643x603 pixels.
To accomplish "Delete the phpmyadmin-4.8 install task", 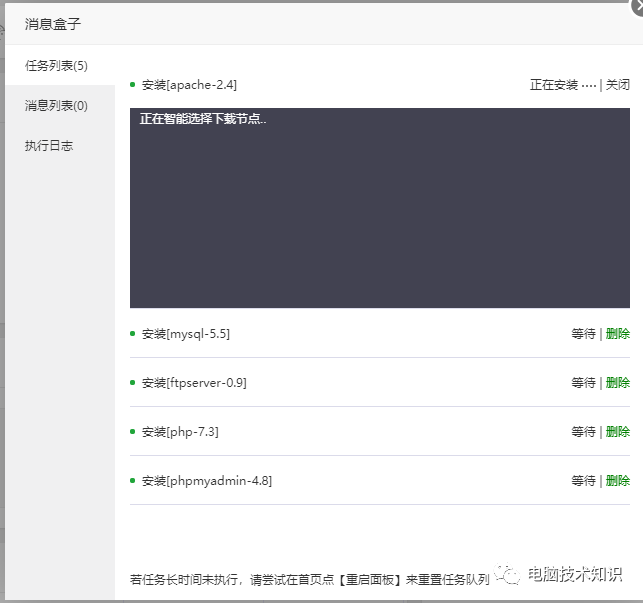I will (x=618, y=480).
